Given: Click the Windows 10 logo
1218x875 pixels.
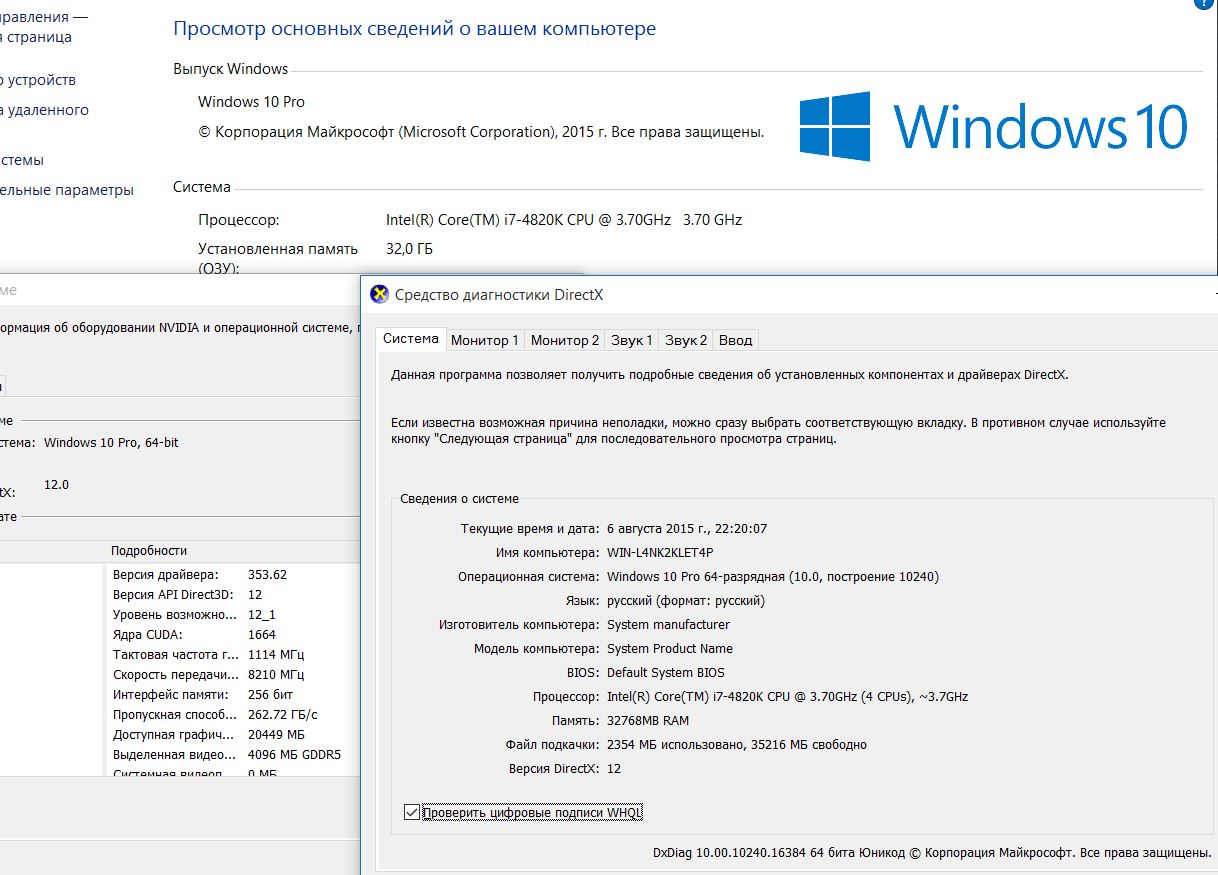Looking at the screenshot, I should coord(994,127).
